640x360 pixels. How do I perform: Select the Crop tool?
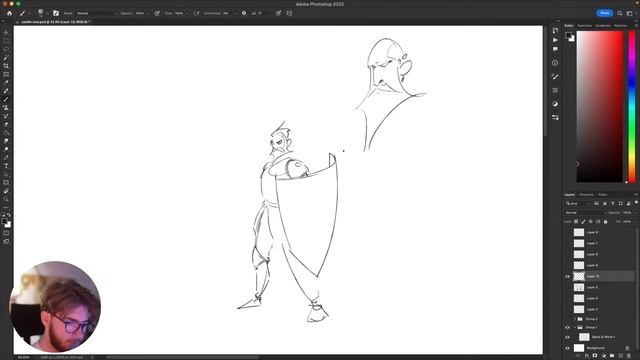[x=6, y=66]
